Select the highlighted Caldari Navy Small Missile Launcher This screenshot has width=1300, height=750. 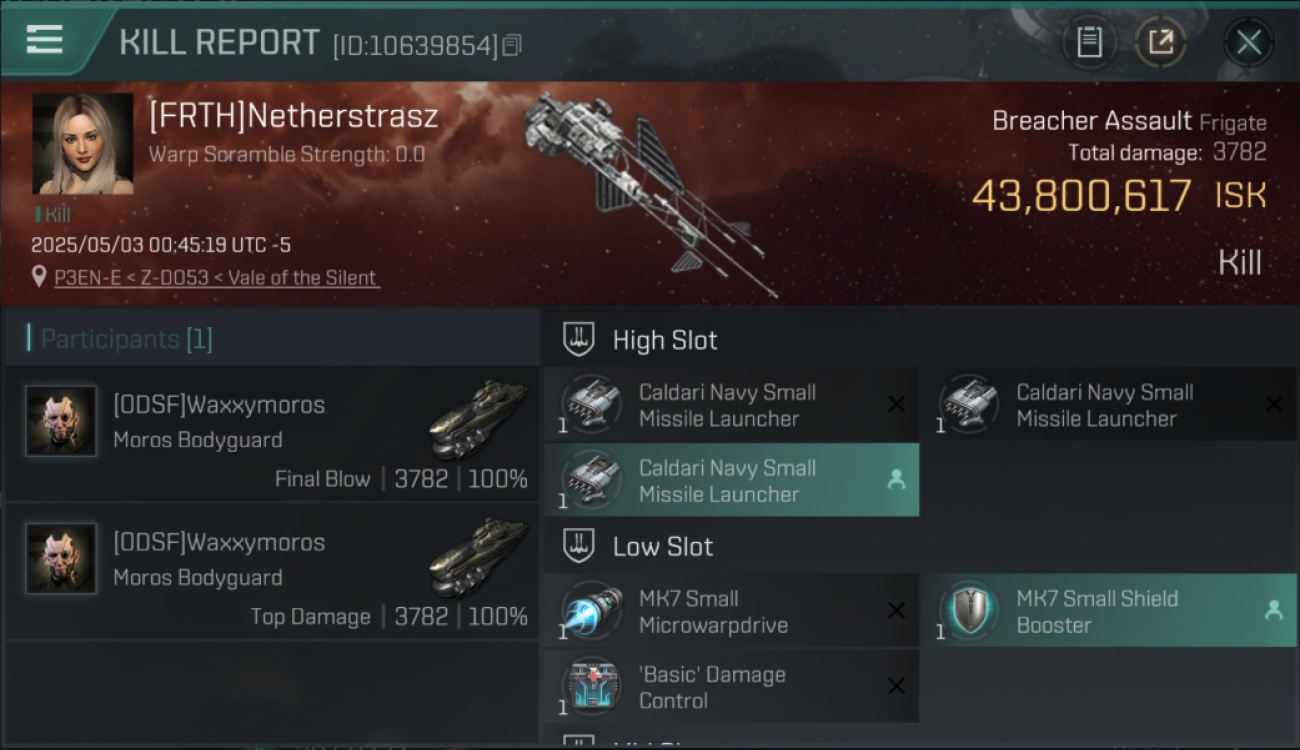(x=731, y=480)
